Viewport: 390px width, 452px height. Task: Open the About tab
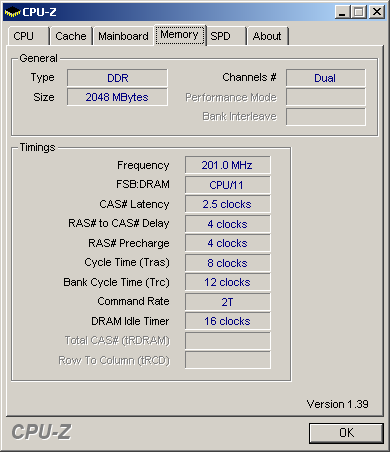[x=268, y=36]
